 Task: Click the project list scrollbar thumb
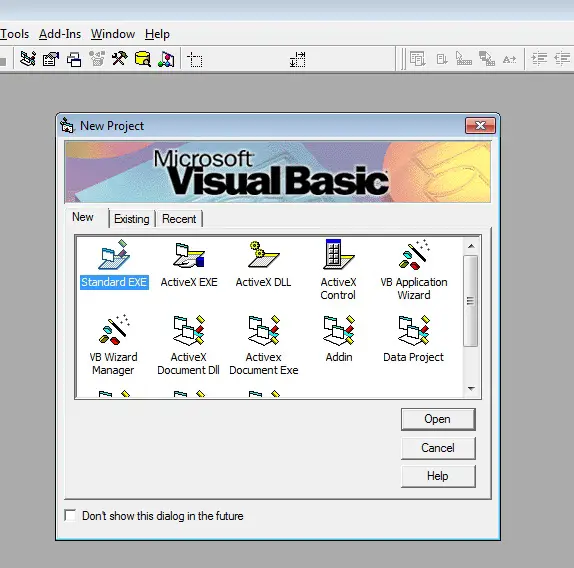[x=471, y=300]
